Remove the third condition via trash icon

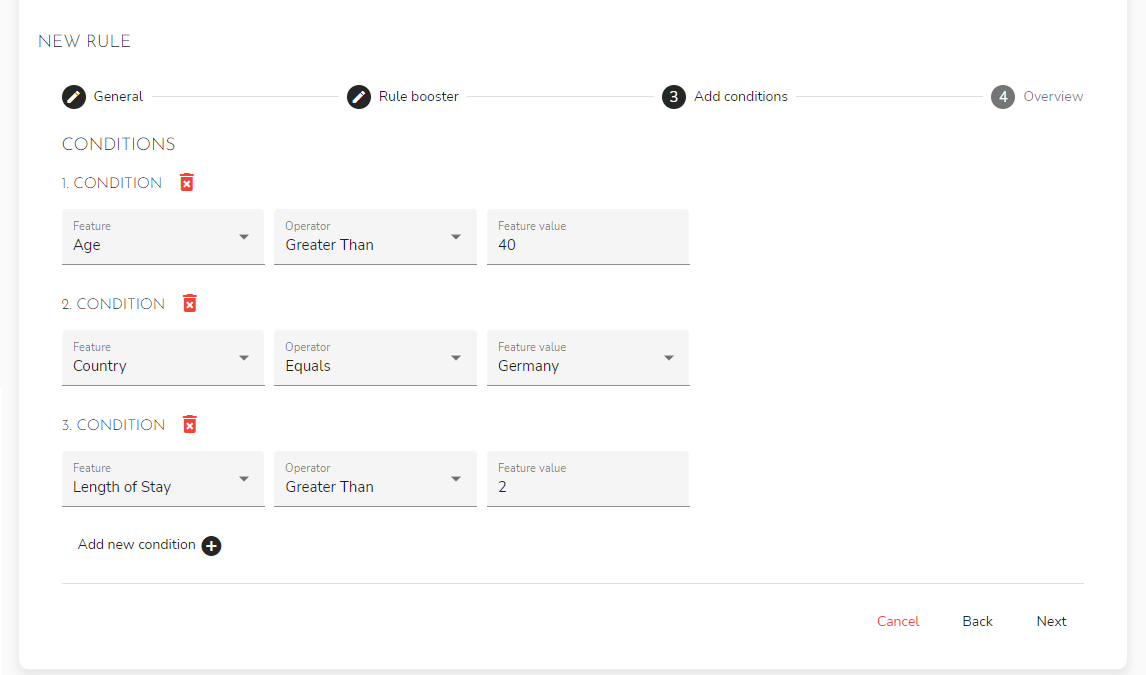pyautogui.click(x=190, y=424)
